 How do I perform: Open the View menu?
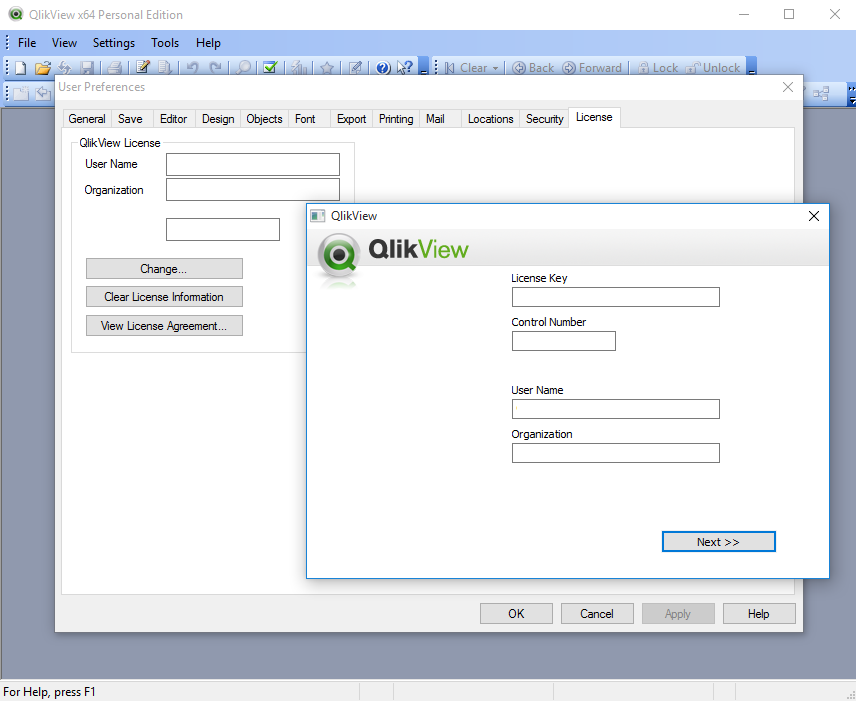[x=64, y=43]
